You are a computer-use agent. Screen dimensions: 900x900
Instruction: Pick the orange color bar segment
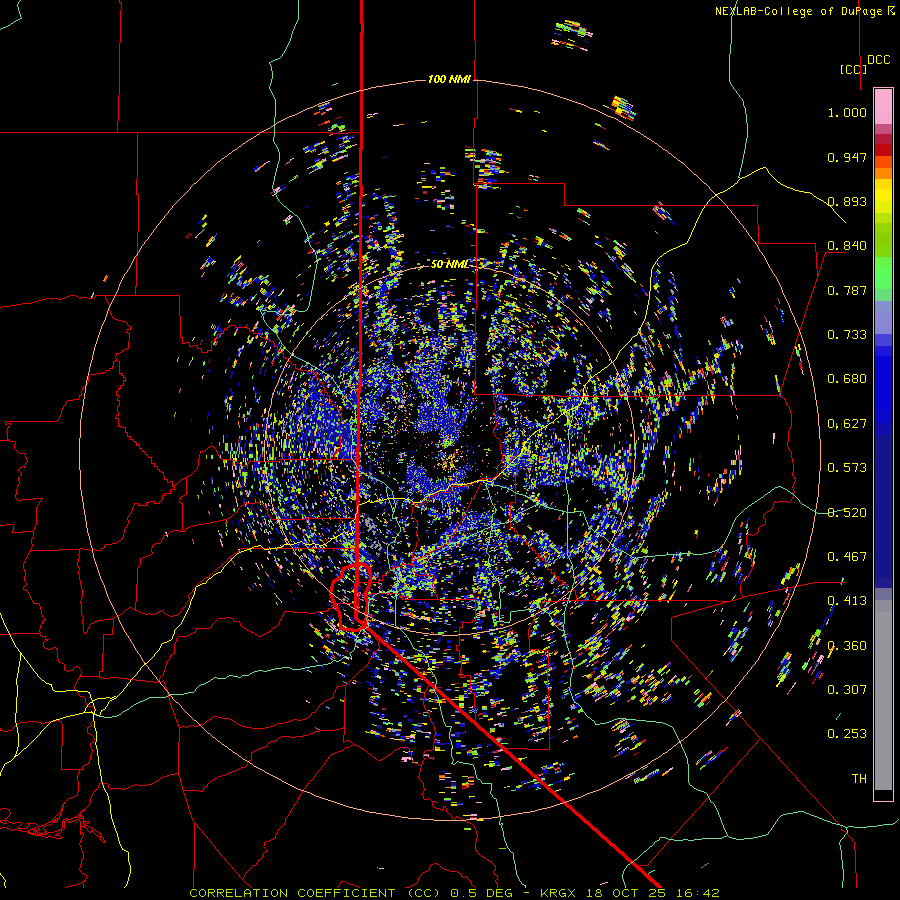(883, 173)
